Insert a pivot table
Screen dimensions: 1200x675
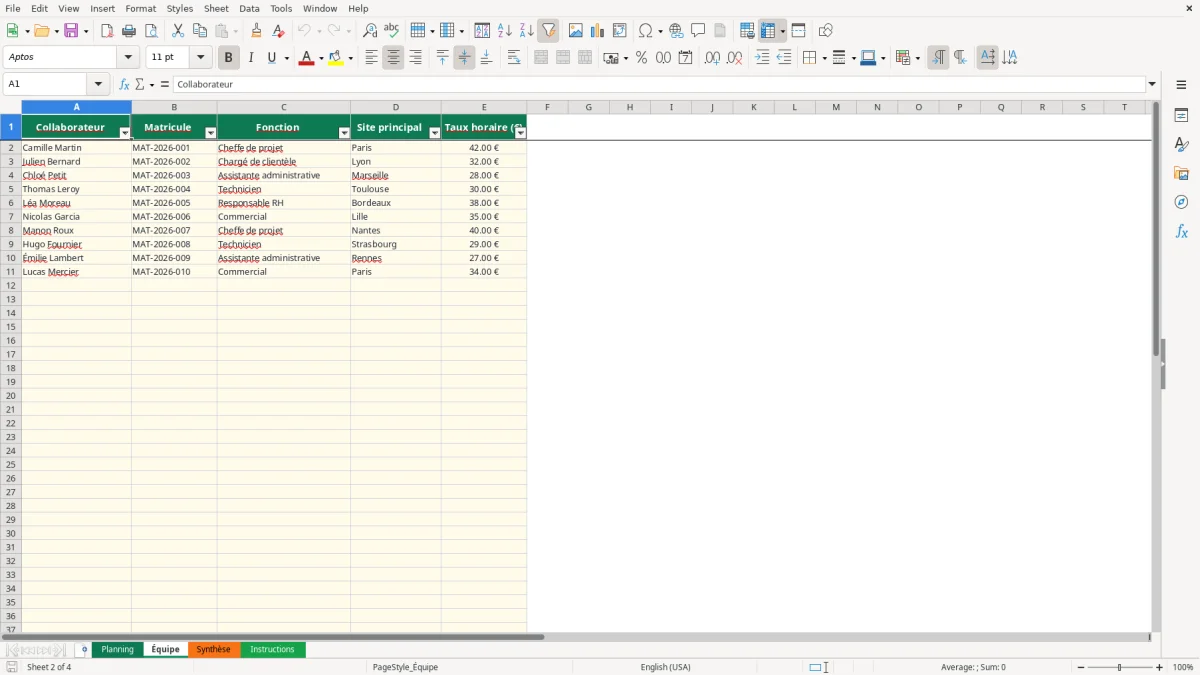click(x=620, y=31)
